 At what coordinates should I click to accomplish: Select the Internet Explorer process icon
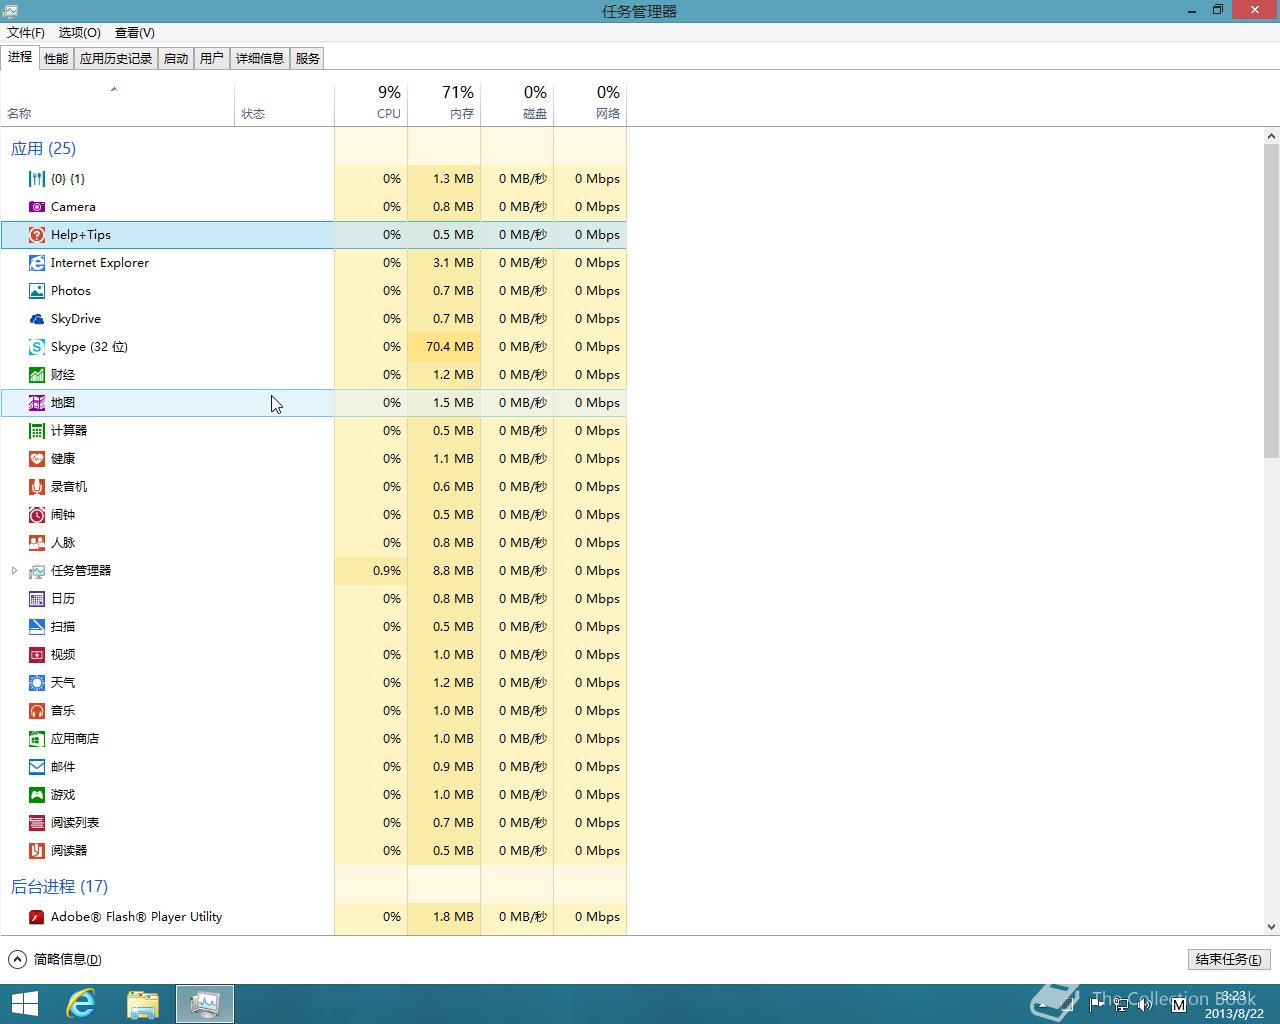coord(37,263)
